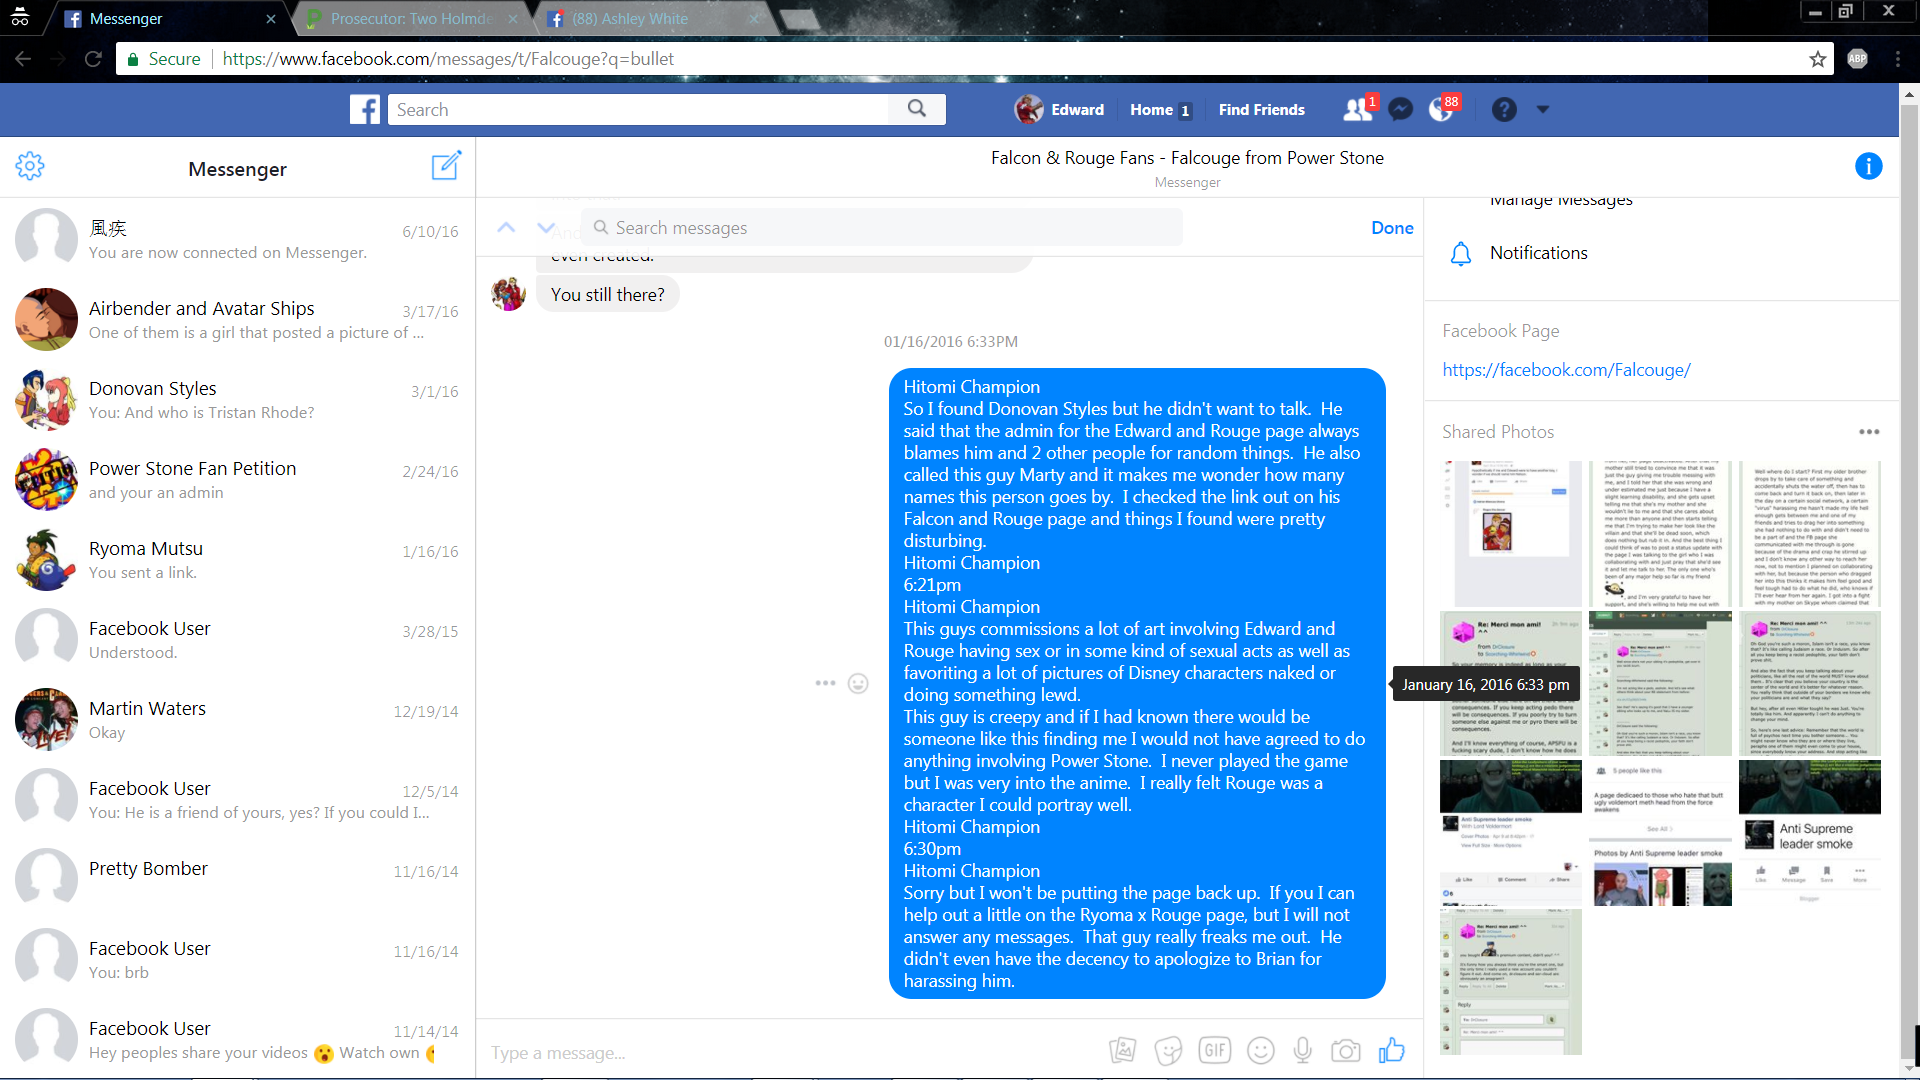
Task: Open Facebook User conversation saying brb
Action: pyautogui.click(x=237, y=960)
